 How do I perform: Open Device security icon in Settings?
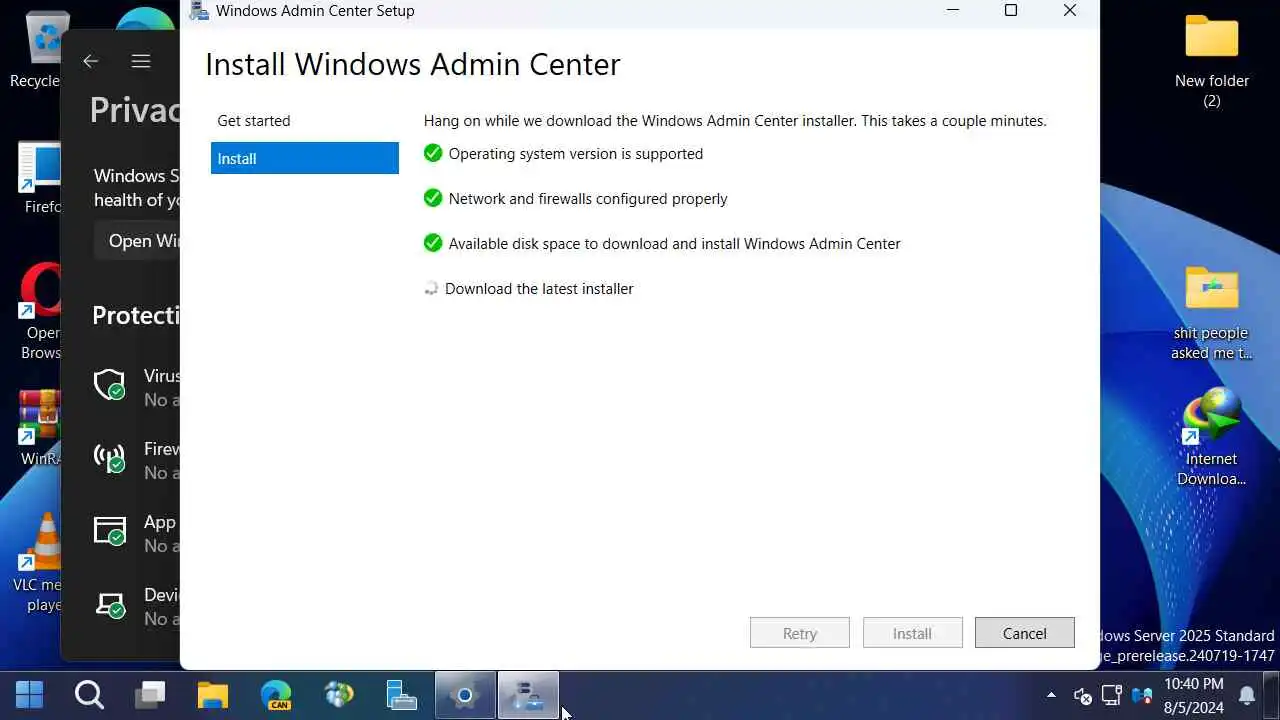pos(110,604)
